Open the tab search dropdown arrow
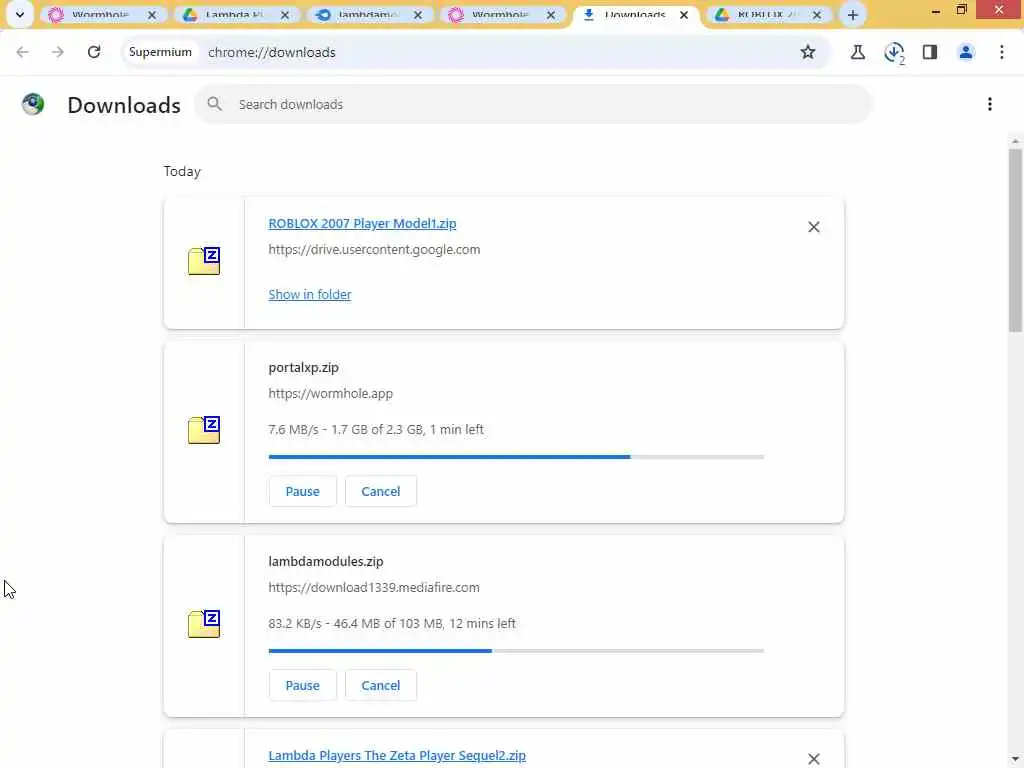The width and height of the screenshot is (1024, 768). pos(20,14)
